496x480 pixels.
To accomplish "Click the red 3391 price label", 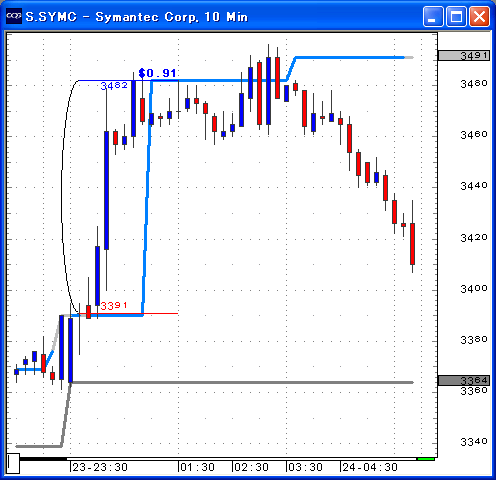I will click(x=114, y=305).
